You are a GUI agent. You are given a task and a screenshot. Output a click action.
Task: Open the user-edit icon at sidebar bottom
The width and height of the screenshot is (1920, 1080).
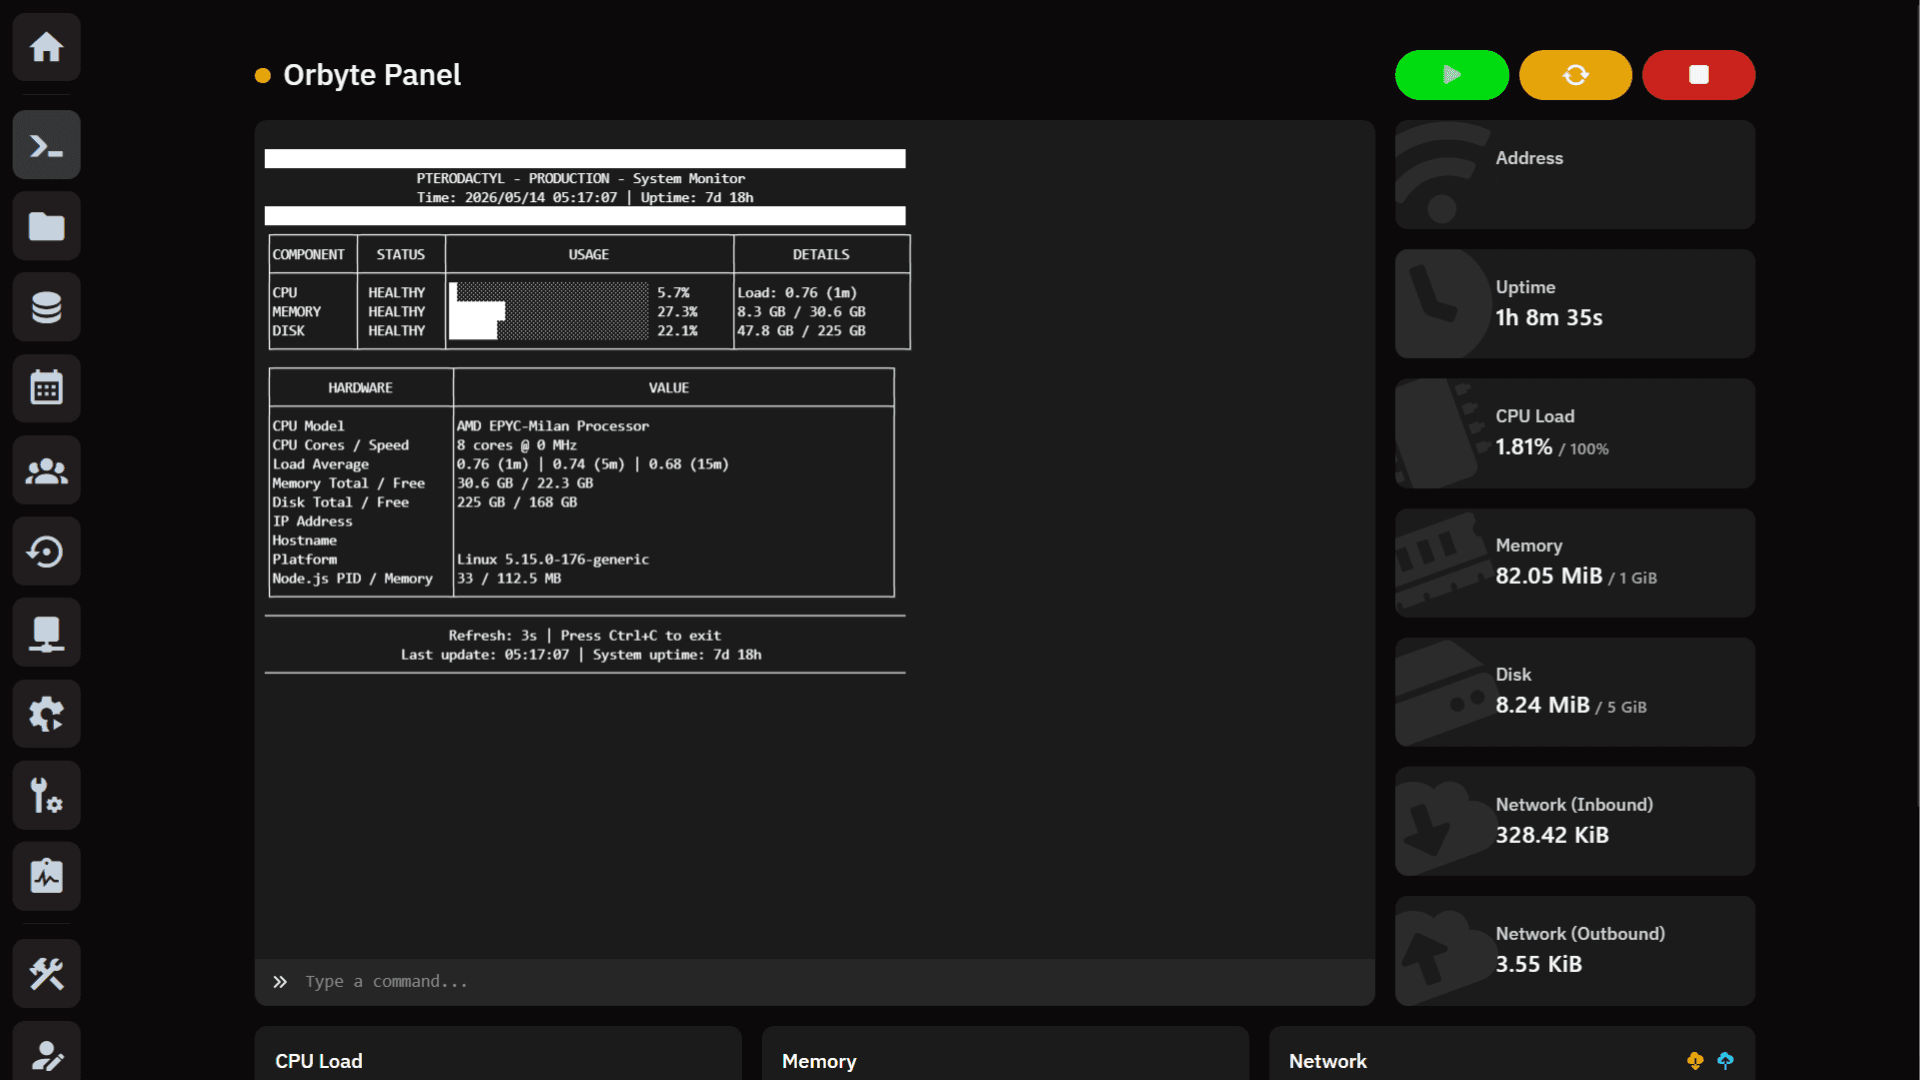[x=46, y=1052]
